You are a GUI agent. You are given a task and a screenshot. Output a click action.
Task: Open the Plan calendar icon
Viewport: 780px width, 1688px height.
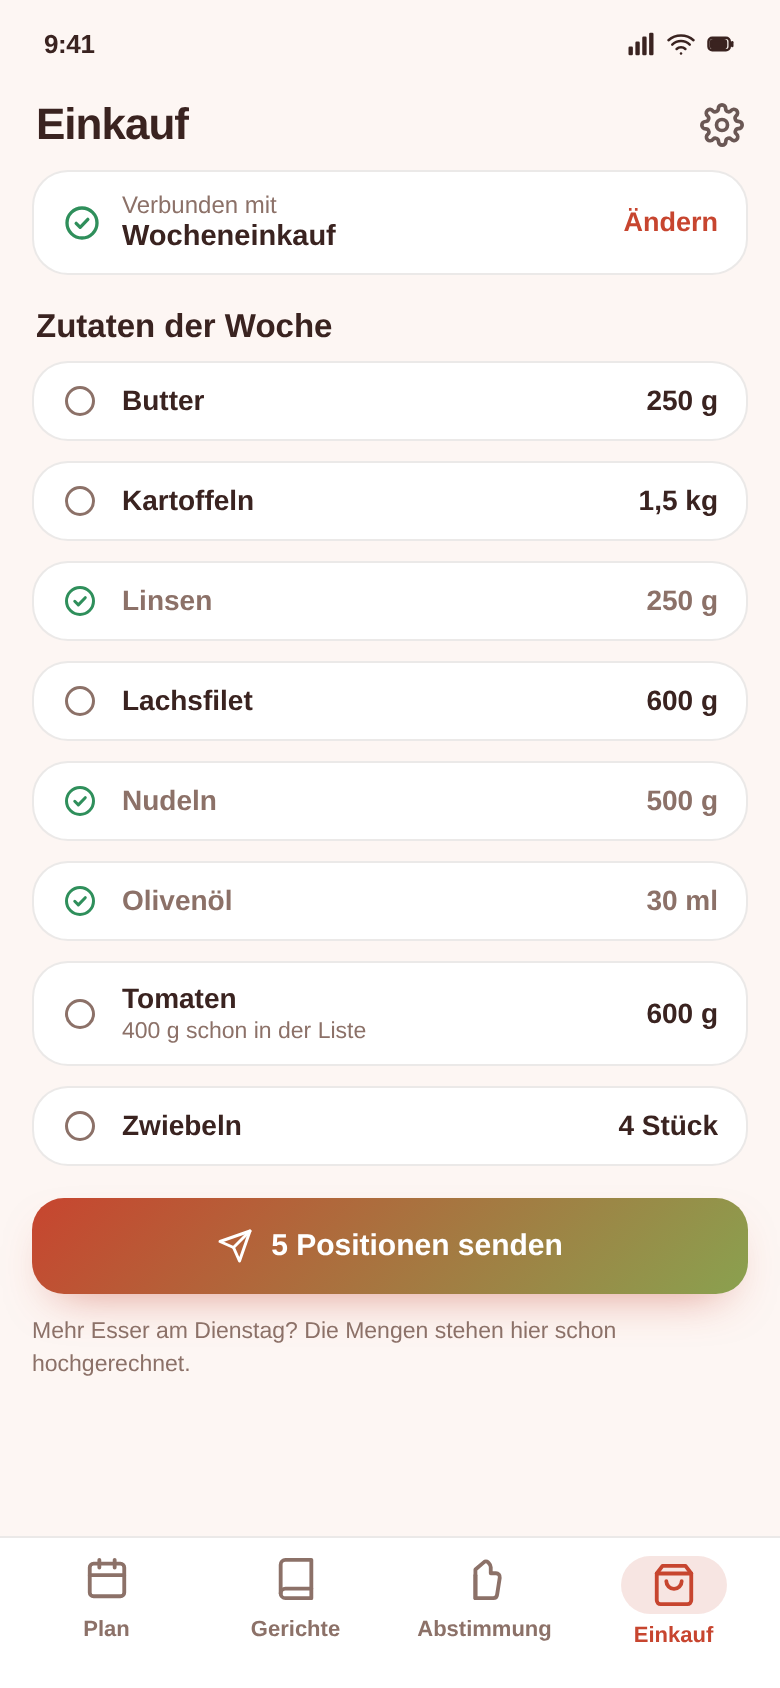(x=107, y=1579)
